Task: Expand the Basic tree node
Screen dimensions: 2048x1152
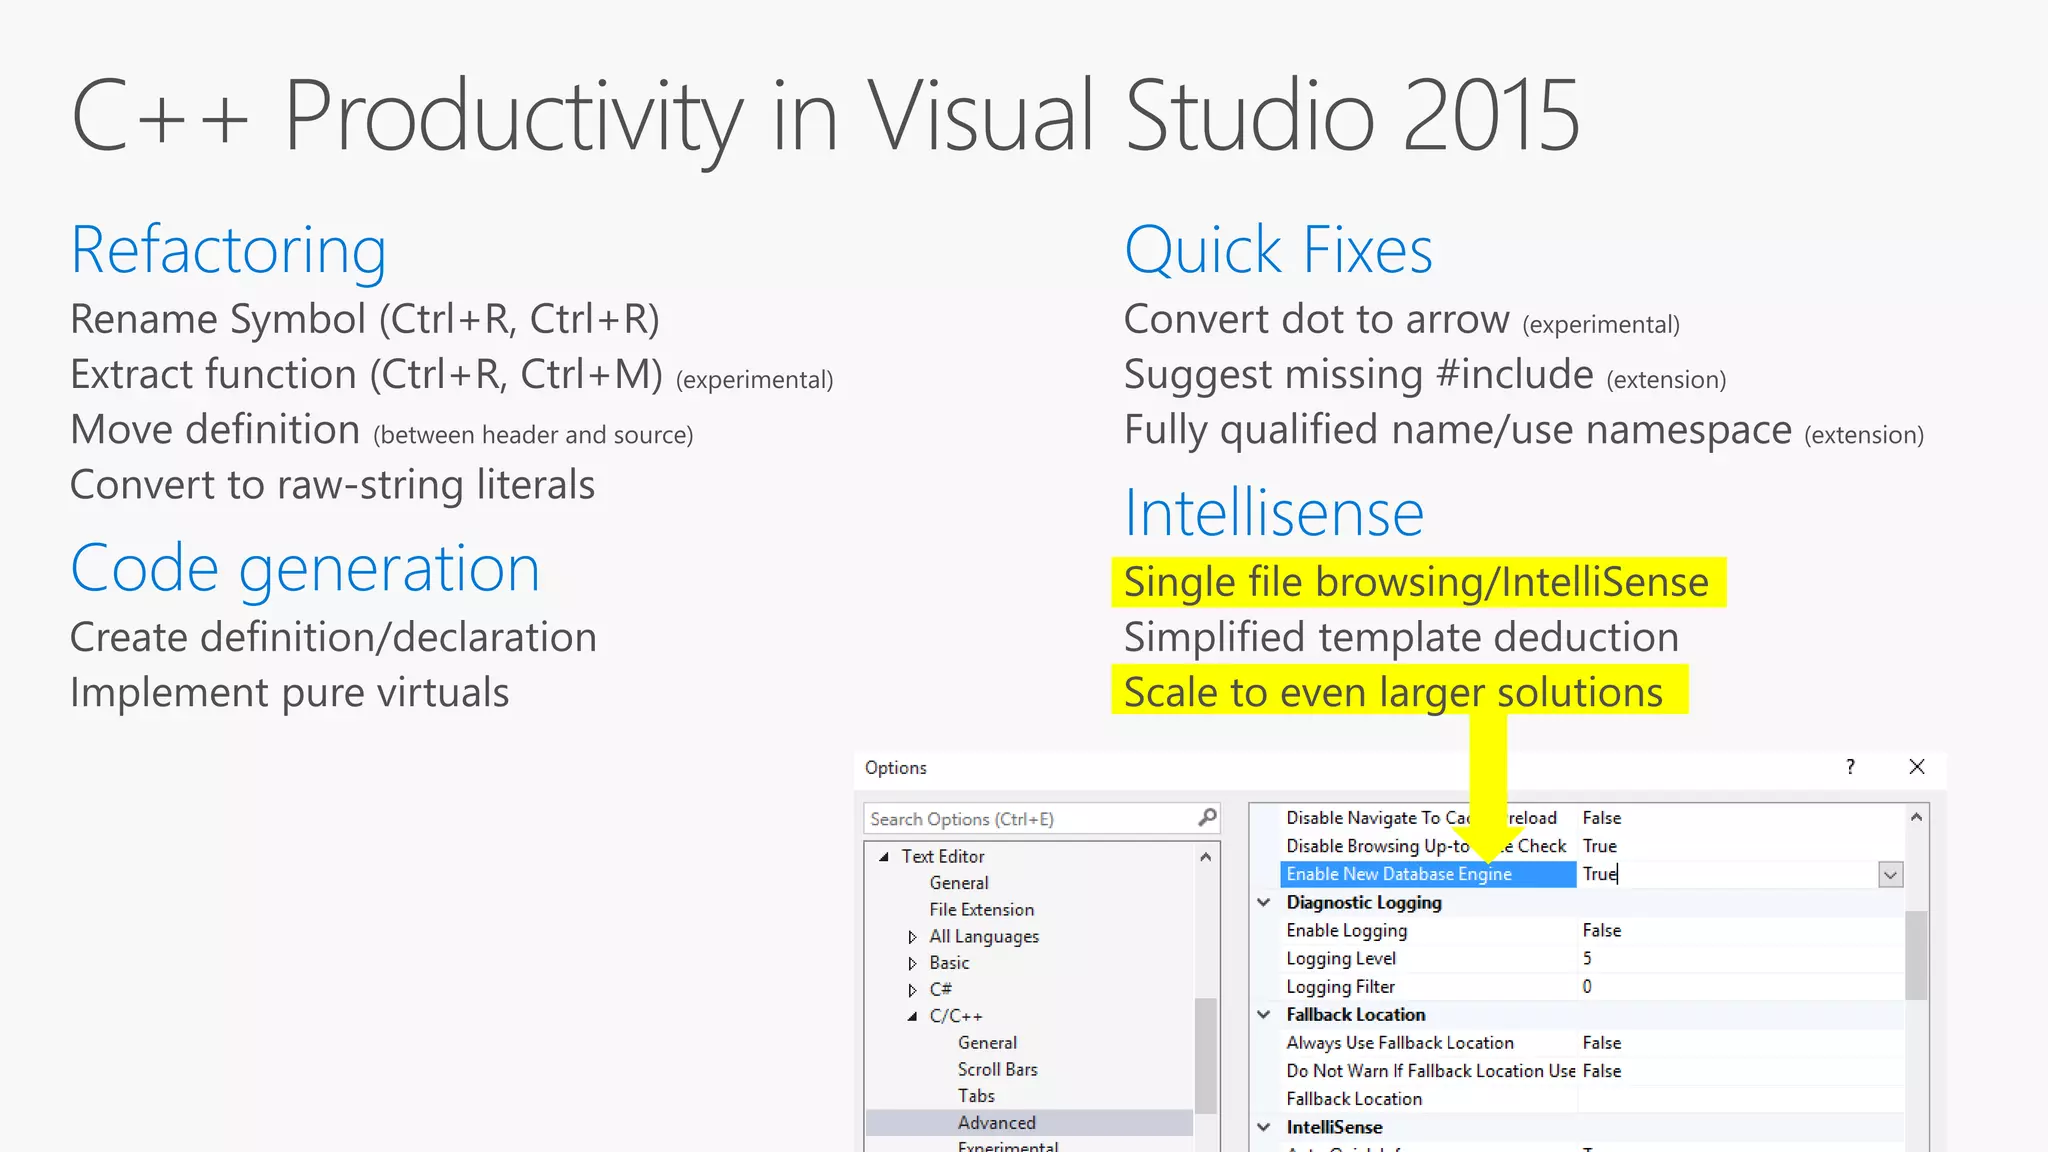Action: [x=912, y=963]
